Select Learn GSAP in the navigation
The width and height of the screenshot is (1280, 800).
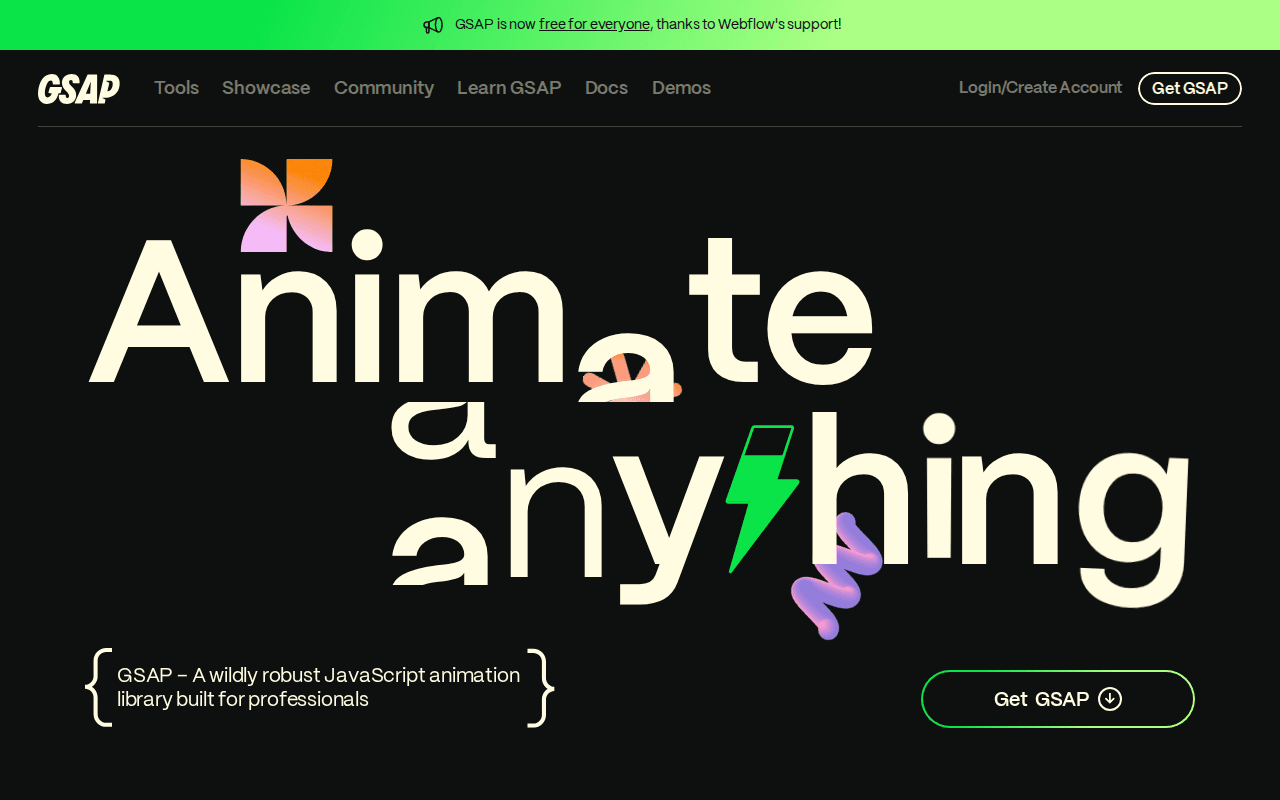tap(509, 88)
